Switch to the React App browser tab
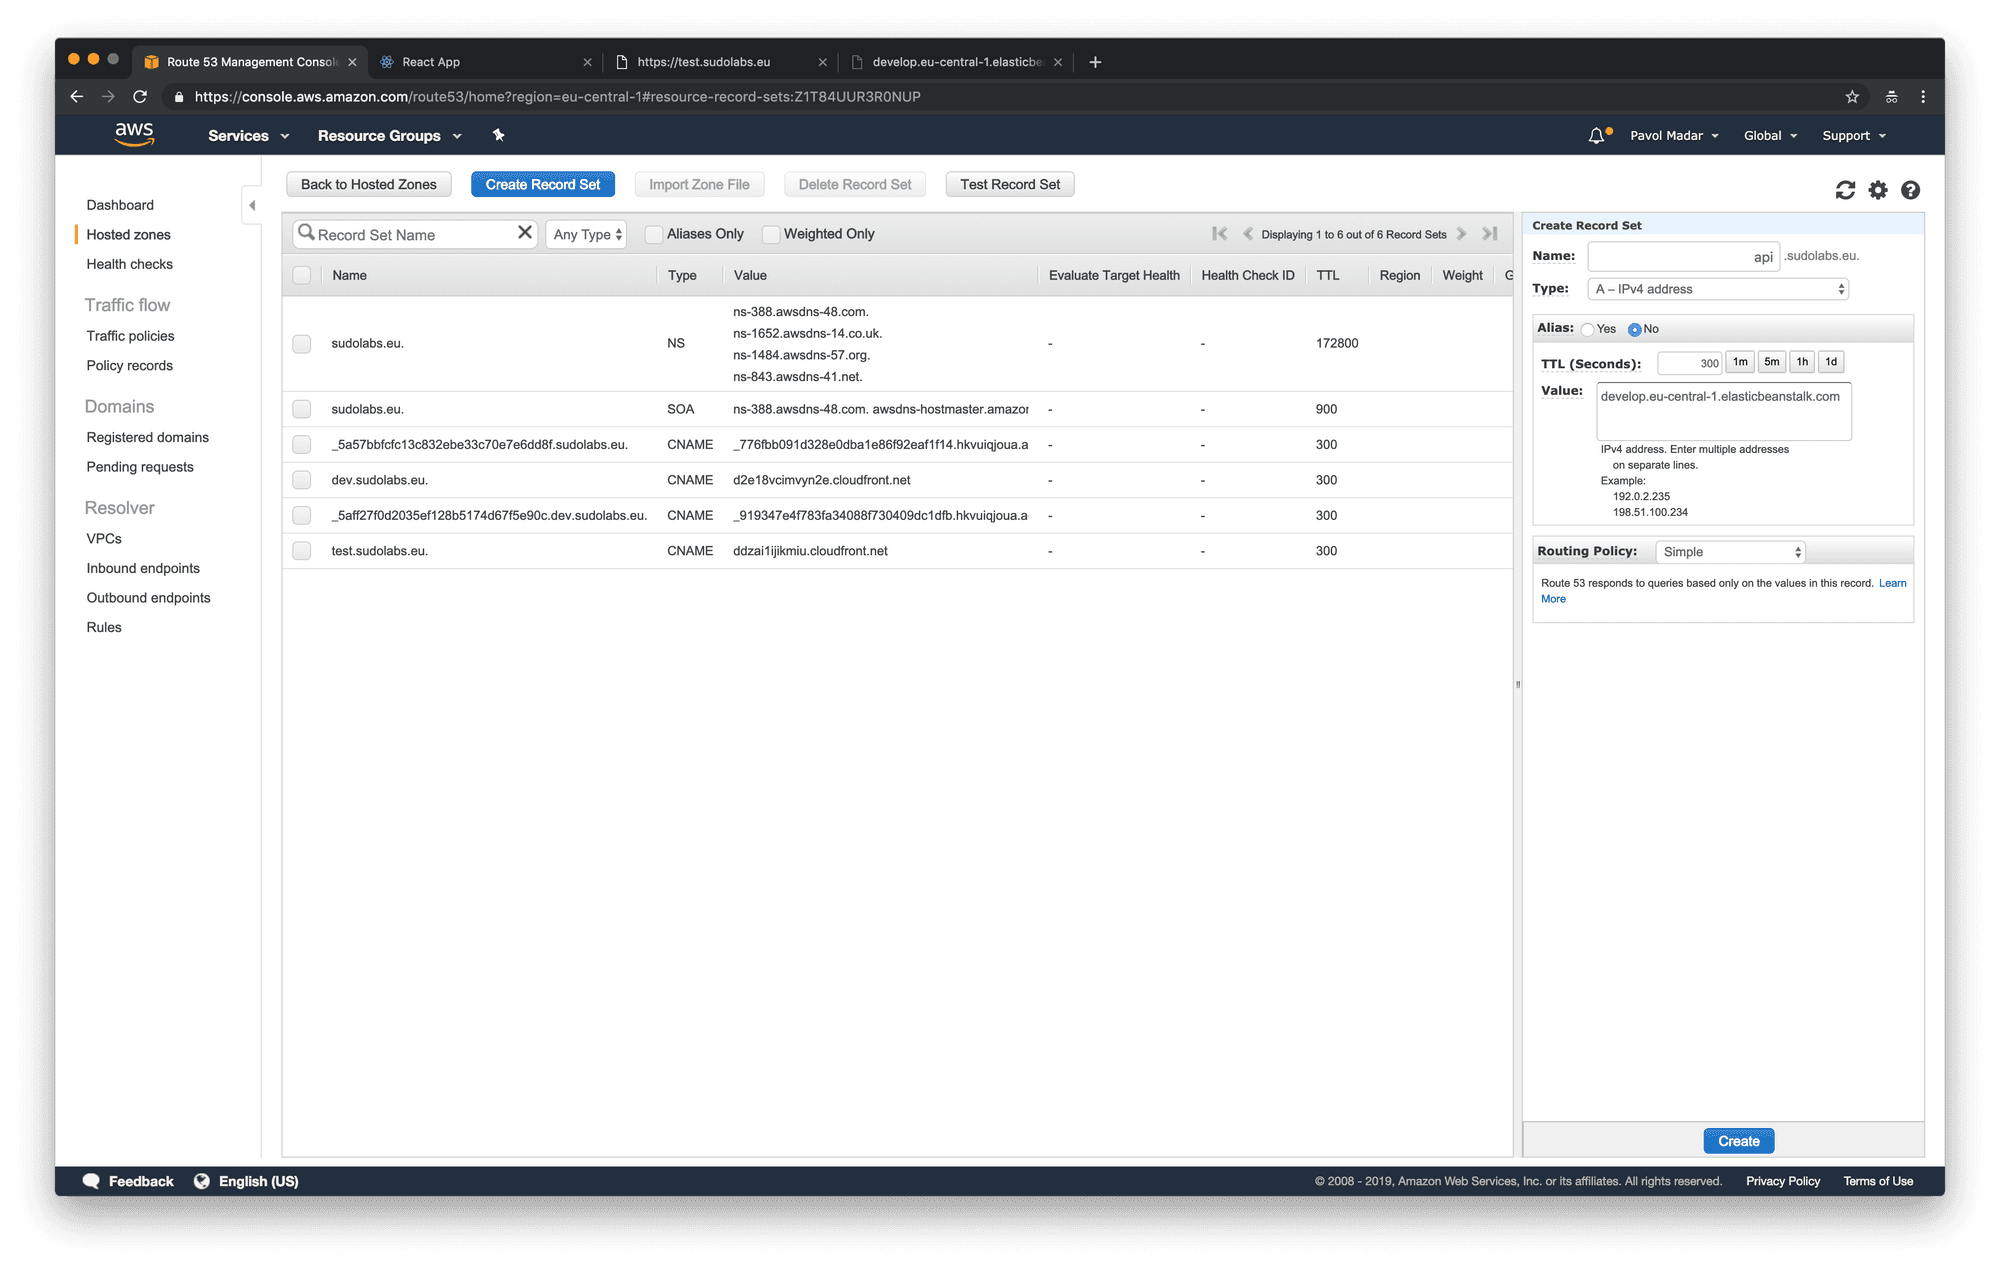 (x=484, y=62)
